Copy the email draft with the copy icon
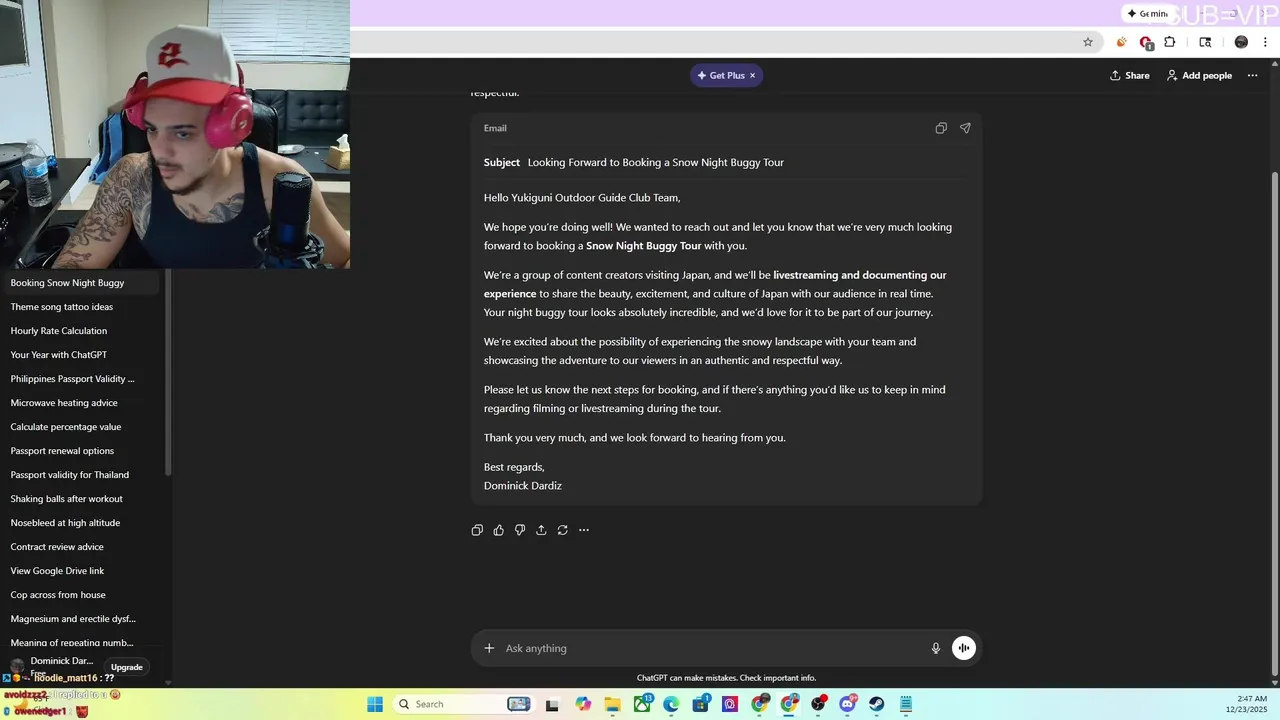Viewport: 1280px width, 720px height. (x=941, y=128)
